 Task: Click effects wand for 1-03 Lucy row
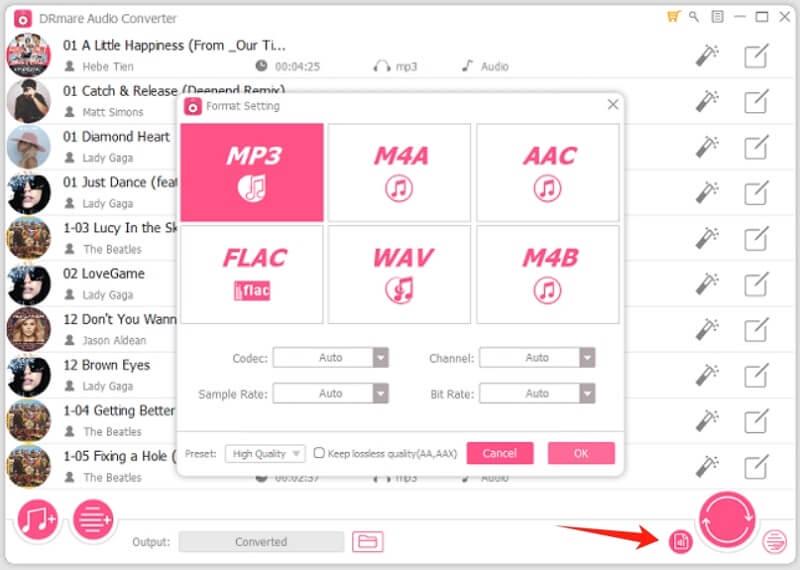[x=707, y=238]
